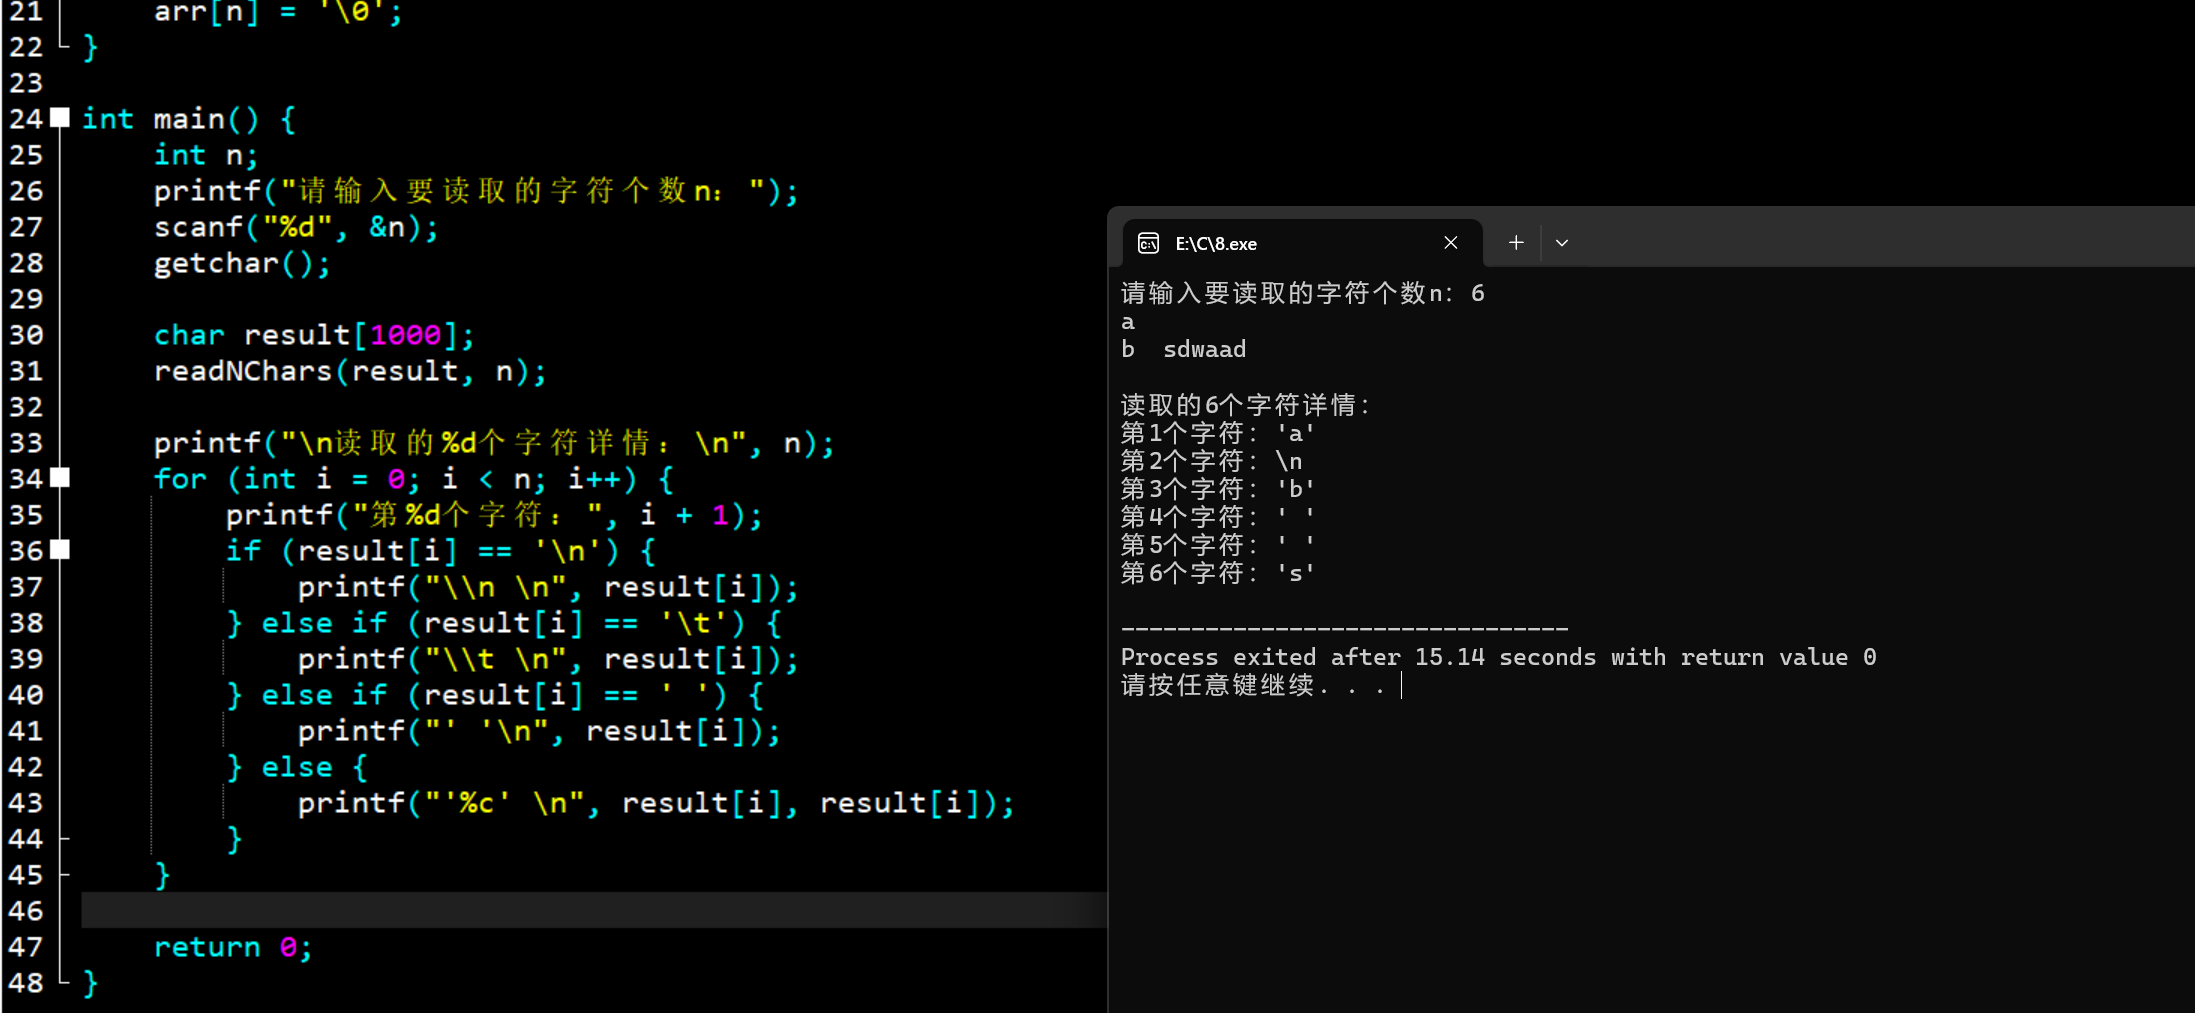Open a new terminal tab with the plus button

click(1516, 243)
